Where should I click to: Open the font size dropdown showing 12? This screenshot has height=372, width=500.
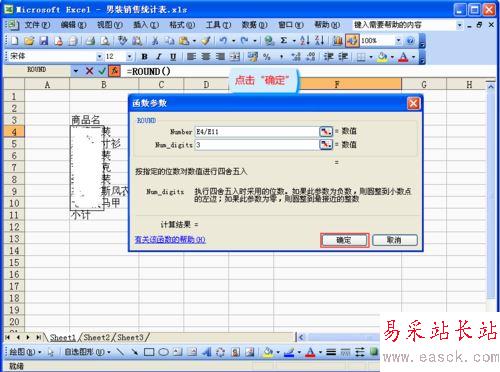coord(129,57)
